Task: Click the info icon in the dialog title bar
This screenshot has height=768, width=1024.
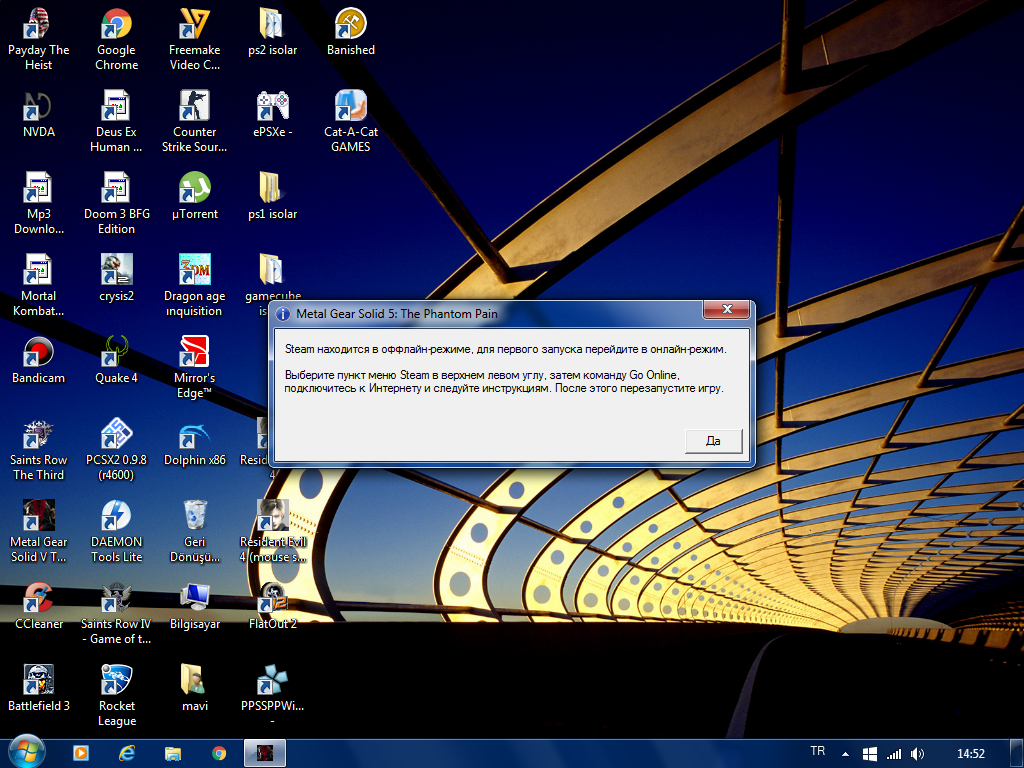Action: coord(283,314)
